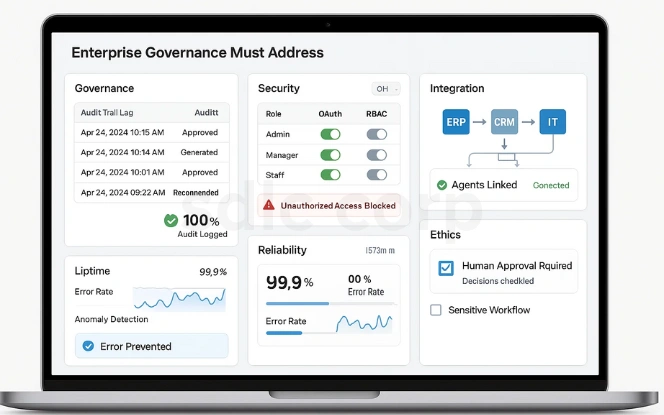Click the green Audit Logged checkmark icon
The image size is (664, 415).
pos(171,220)
